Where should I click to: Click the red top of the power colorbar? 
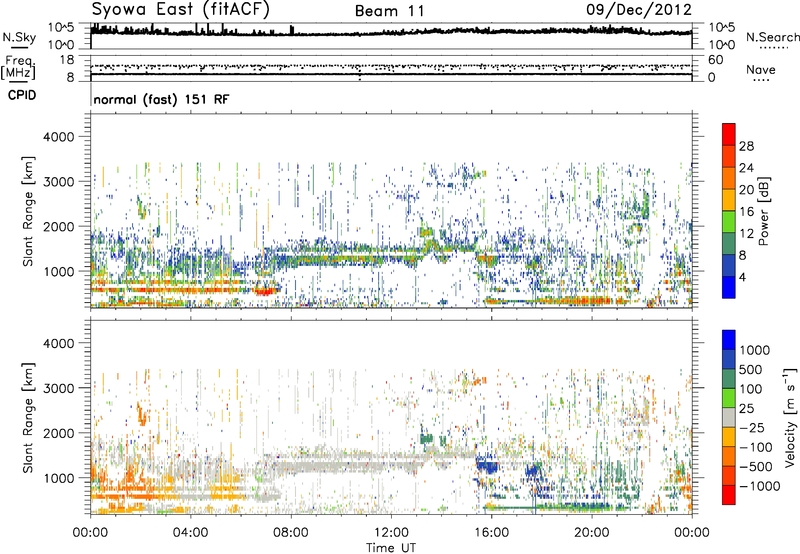point(729,134)
